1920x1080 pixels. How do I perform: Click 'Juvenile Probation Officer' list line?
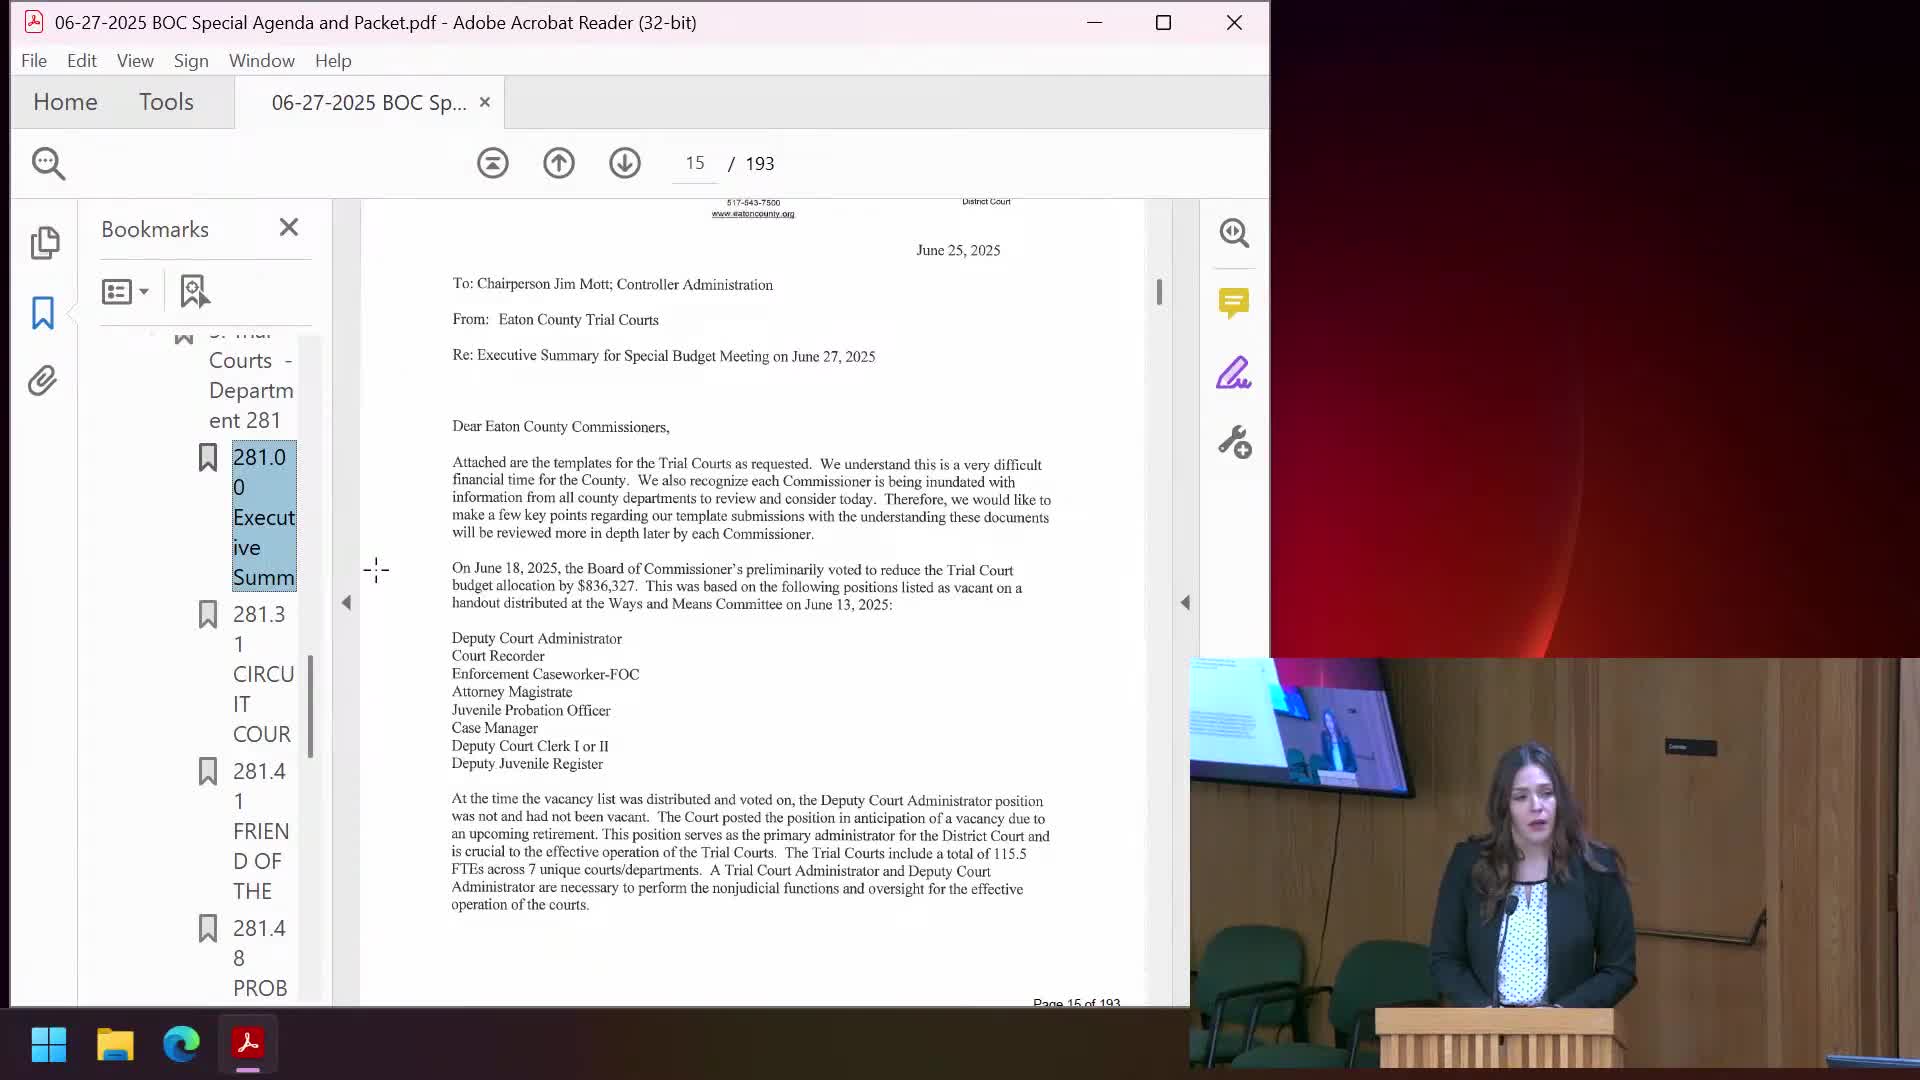(531, 711)
